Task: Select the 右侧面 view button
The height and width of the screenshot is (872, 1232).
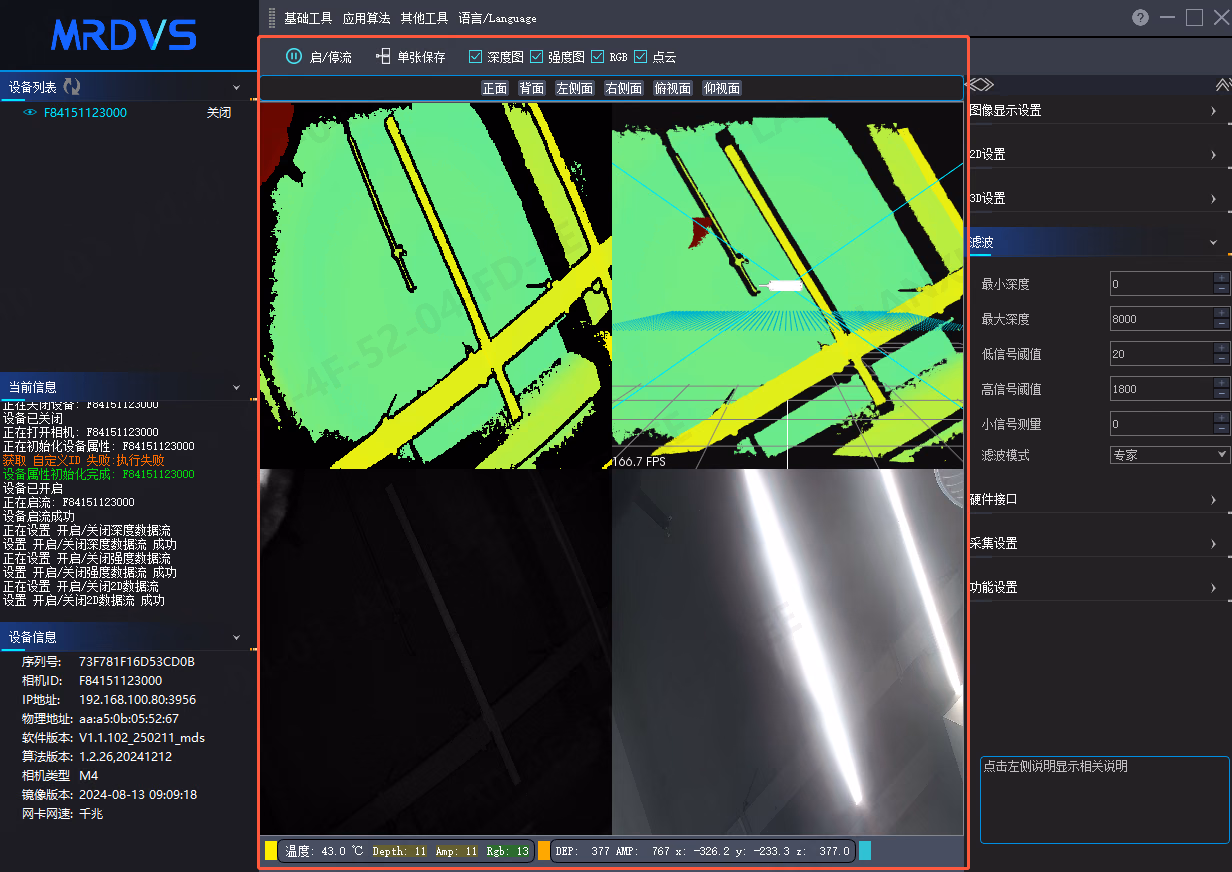Action: (624, 88)
